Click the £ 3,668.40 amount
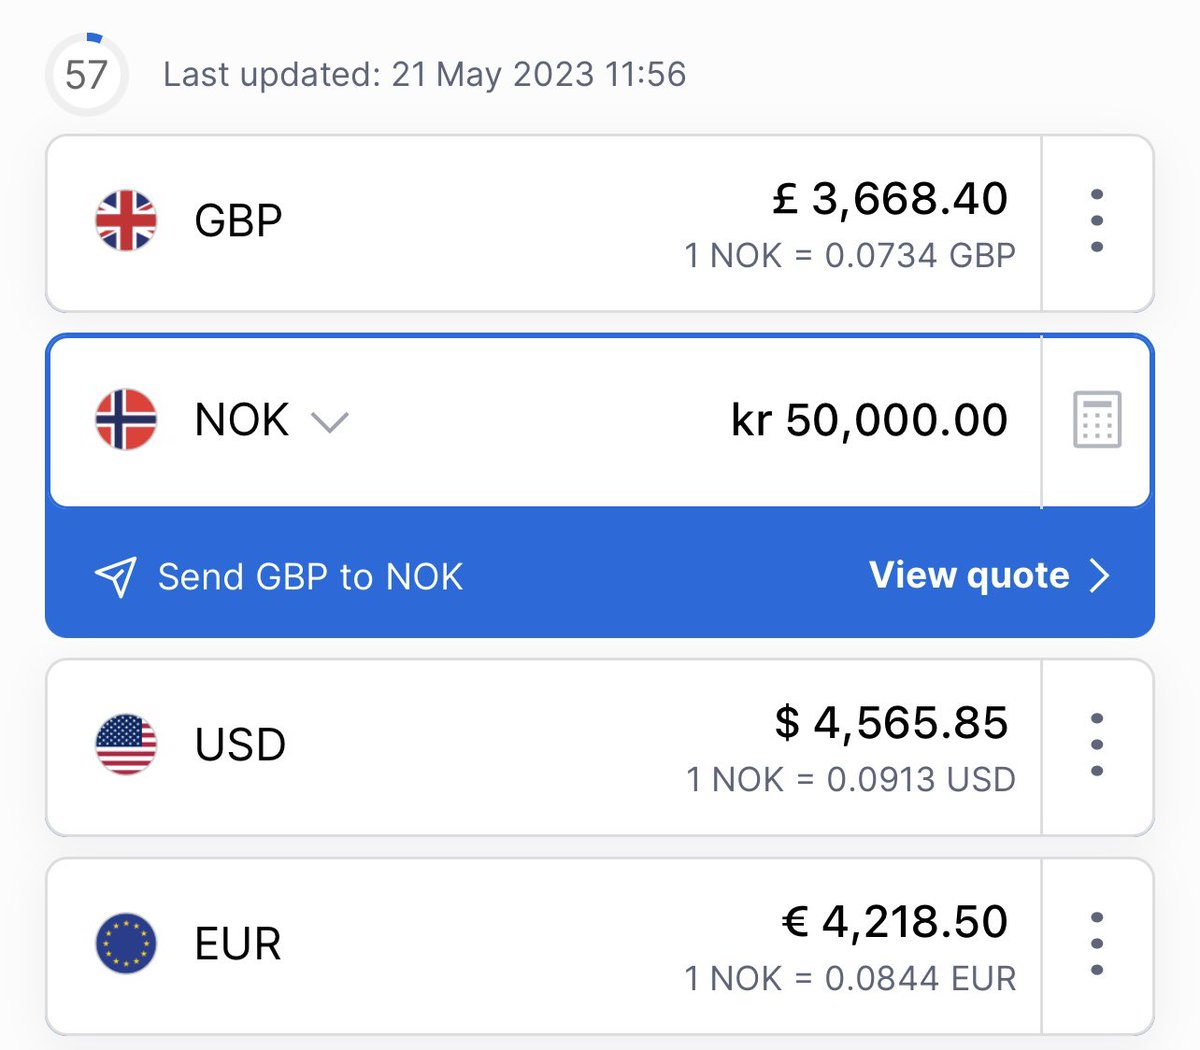Image resolution: width=1200 pixels, height=1050 pixels. point(890,198)
